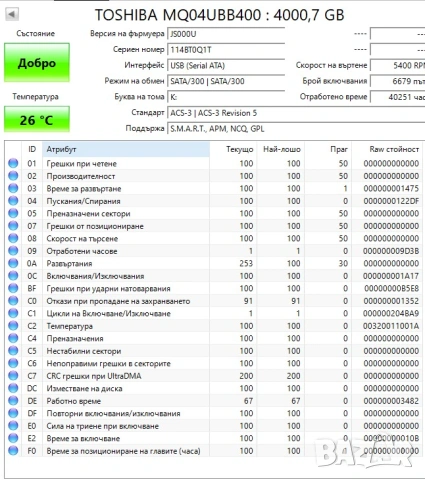Select the Отработени часове row

point(214,251)
